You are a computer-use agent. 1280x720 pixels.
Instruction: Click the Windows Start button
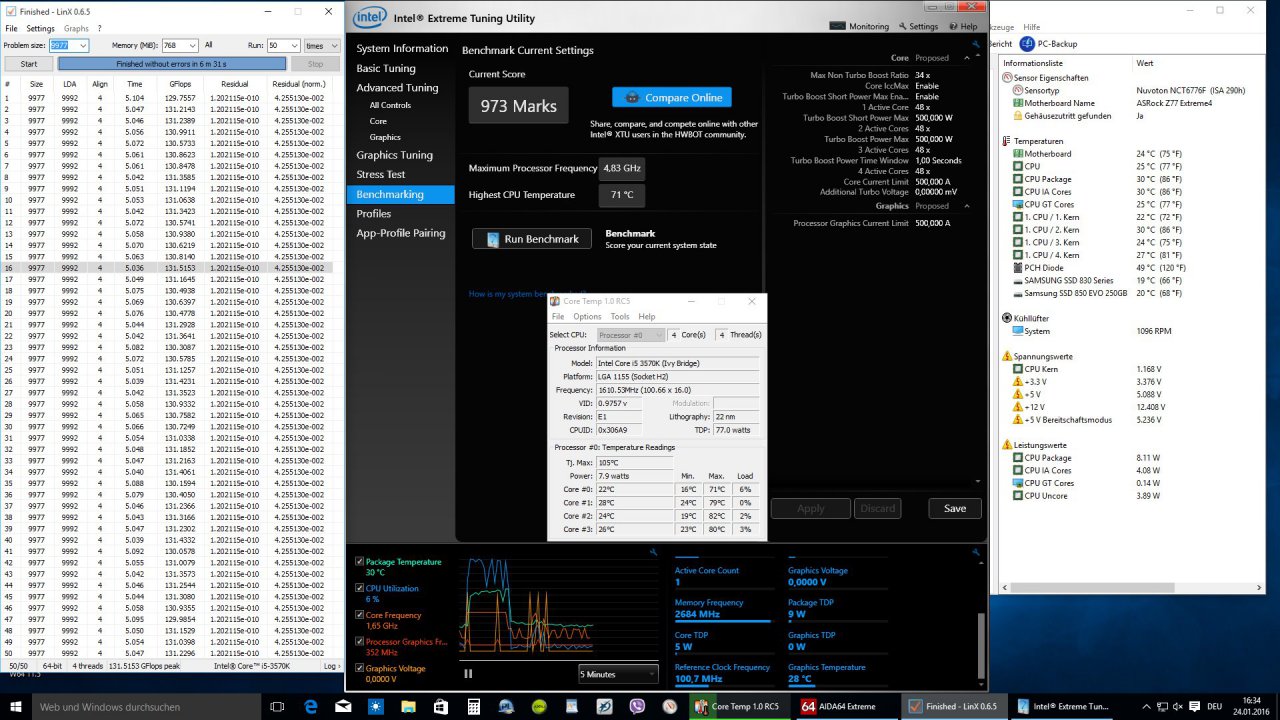click(14, 706)
